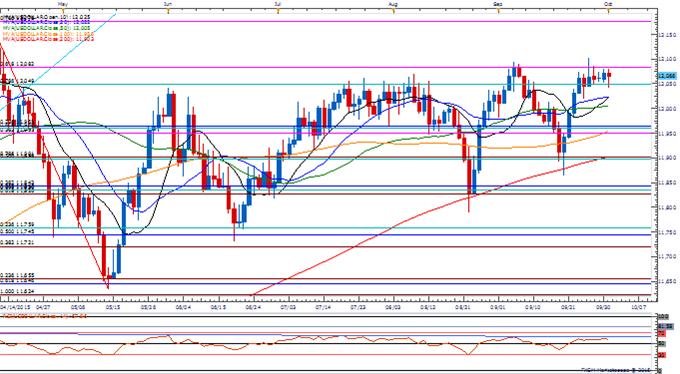Click the 09/10 date axis label

click(x=533, y=307)
